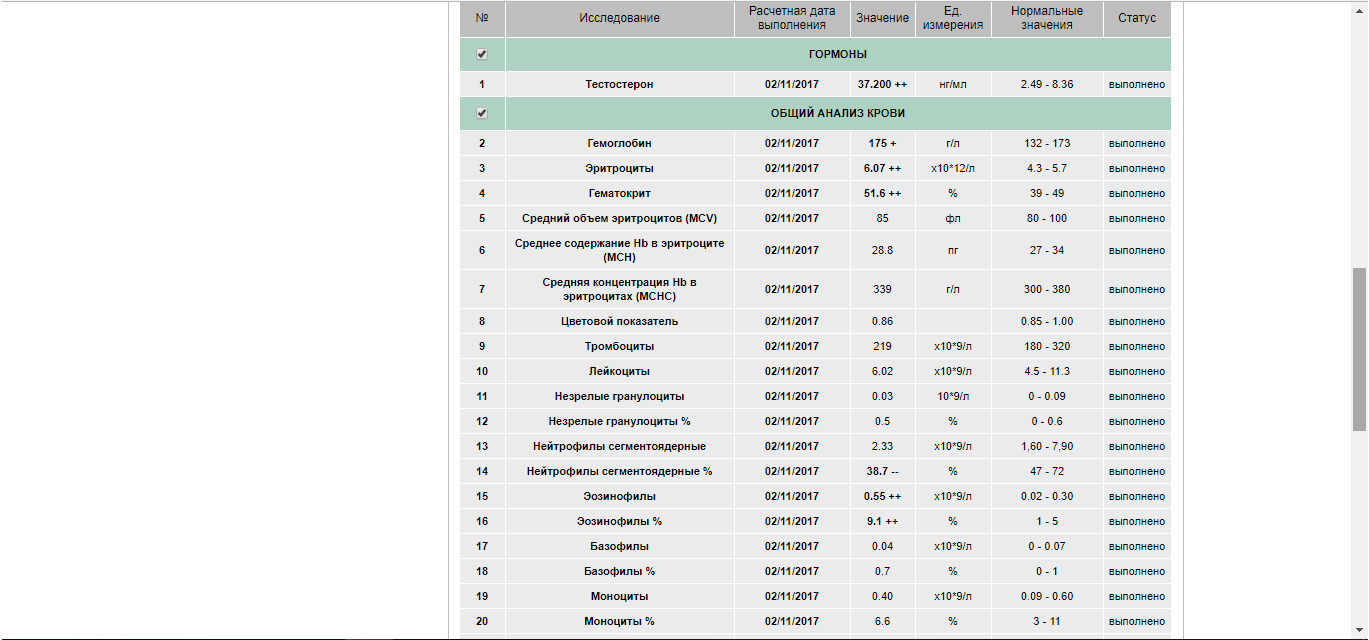Click the Гематокрит test name
This screenshot has height=640, width=1369.
coord(619,194)
